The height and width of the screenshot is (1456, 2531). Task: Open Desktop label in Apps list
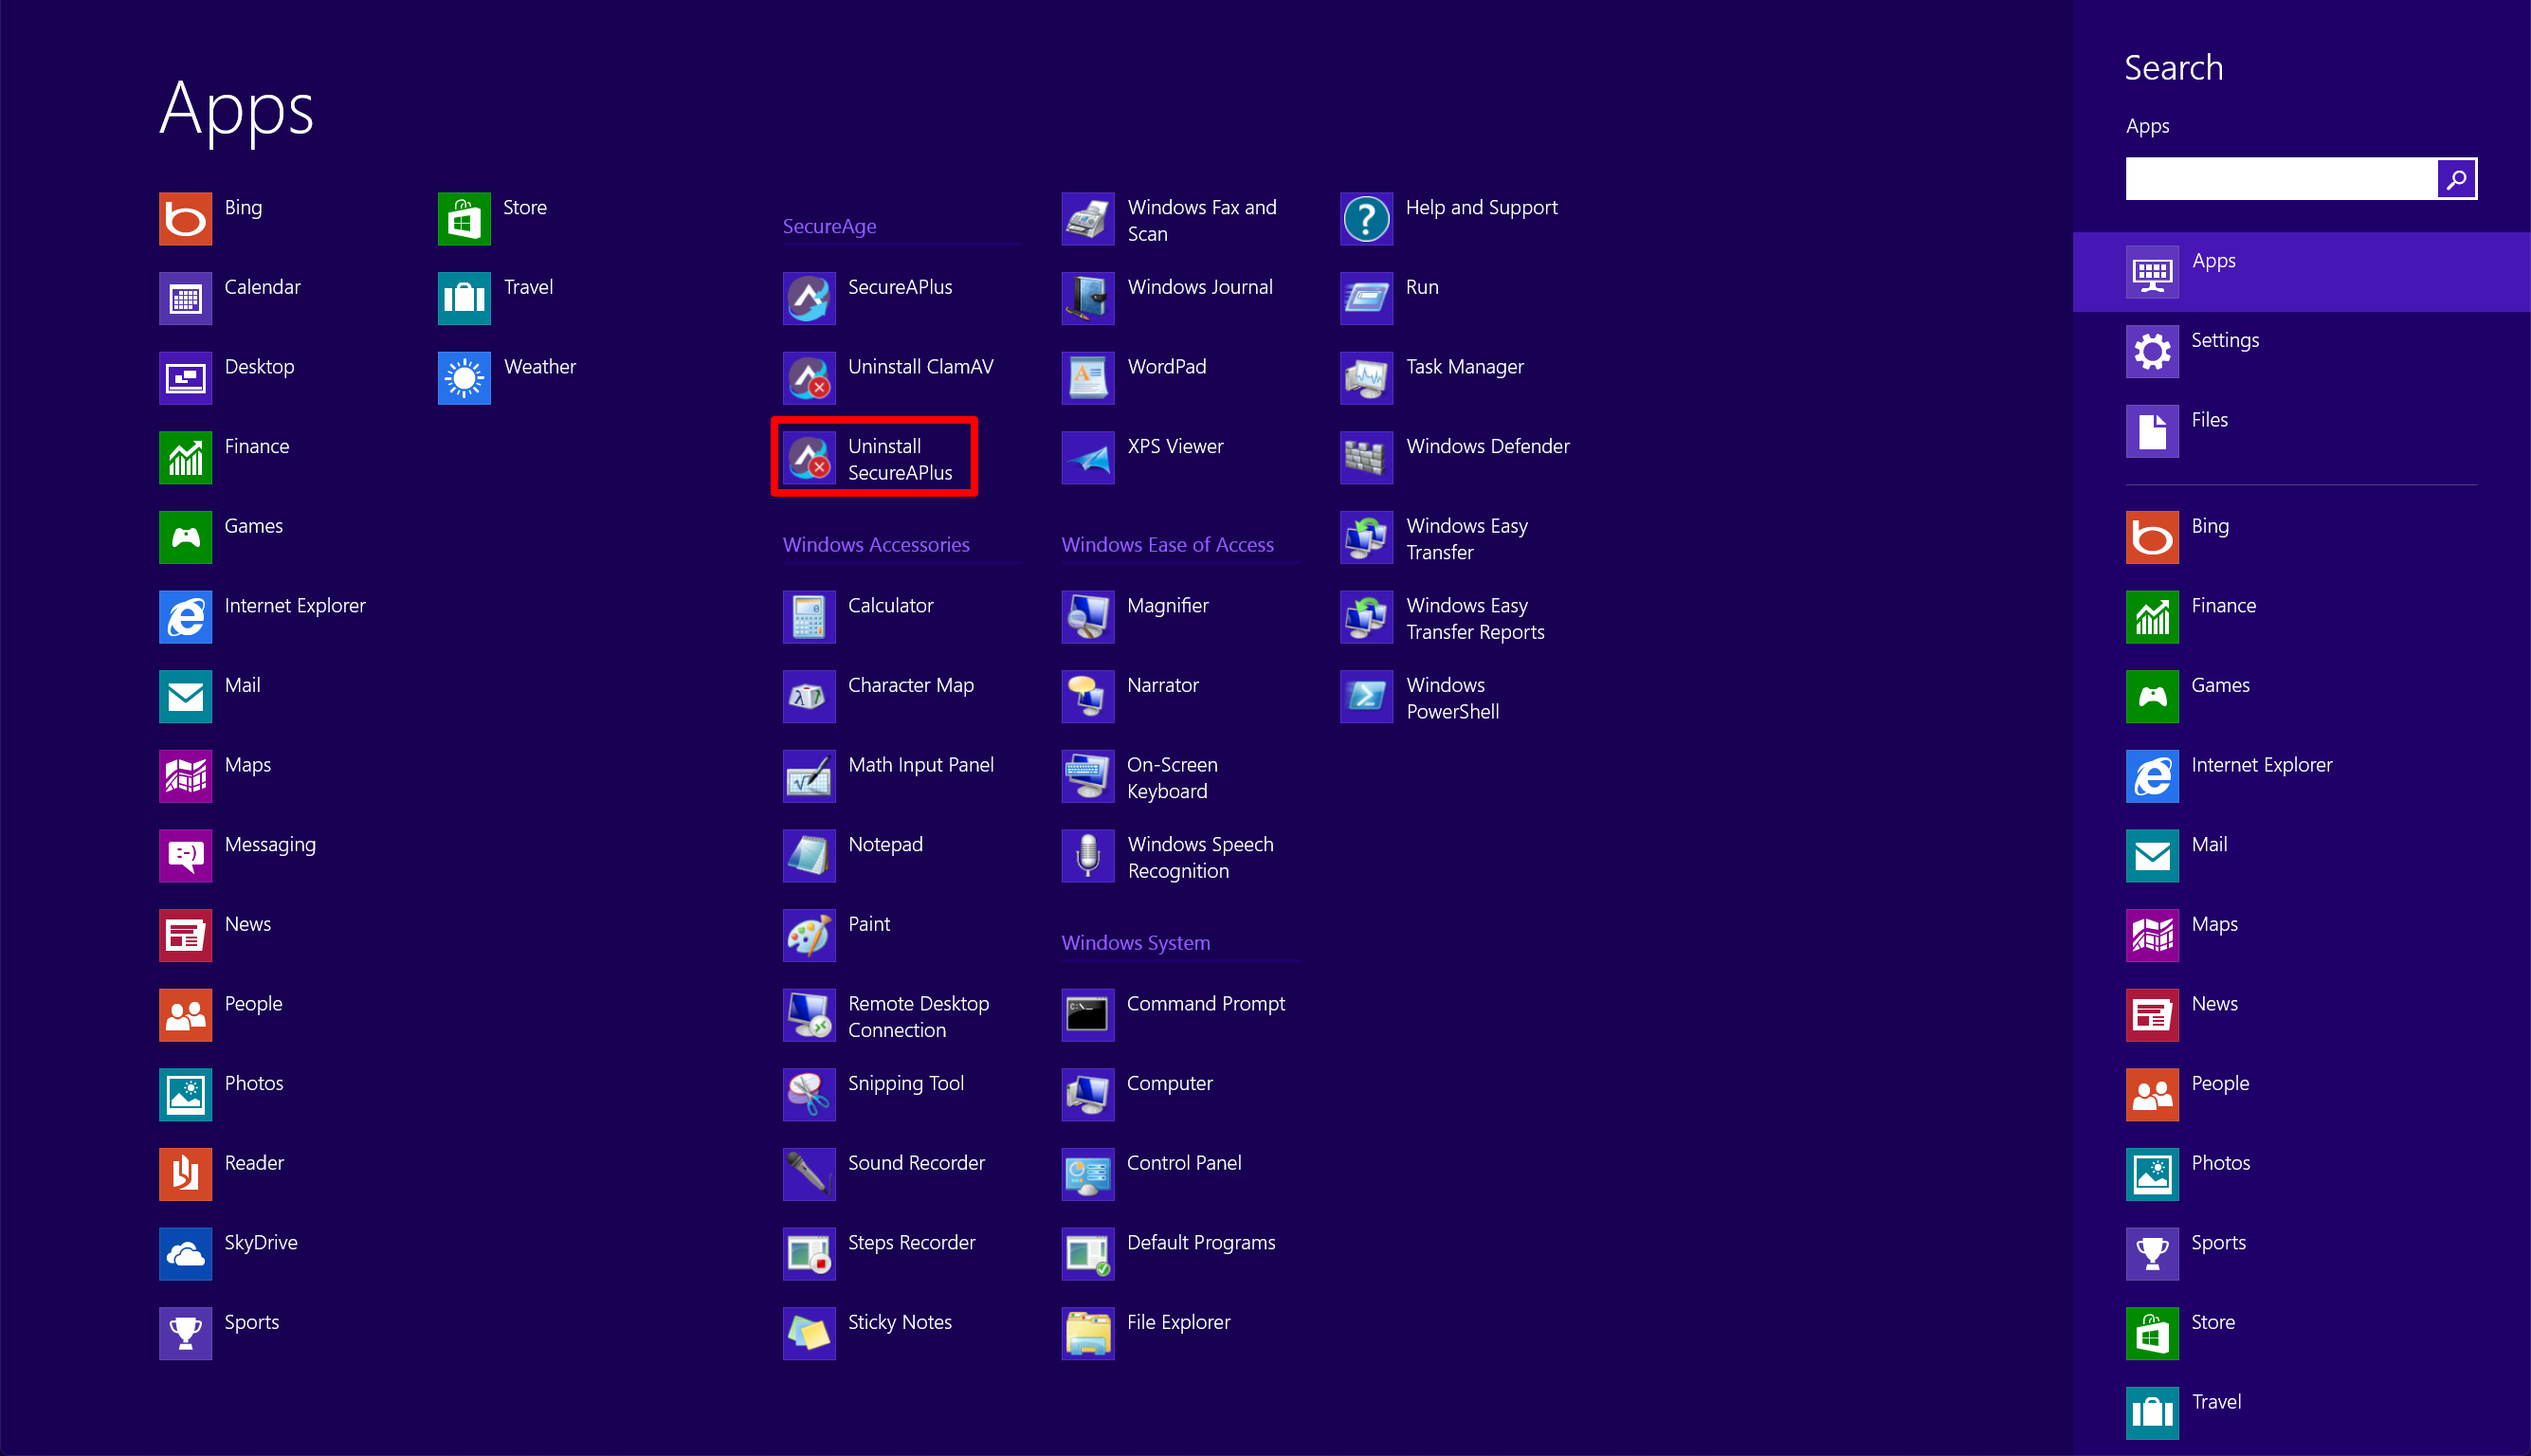259,366
